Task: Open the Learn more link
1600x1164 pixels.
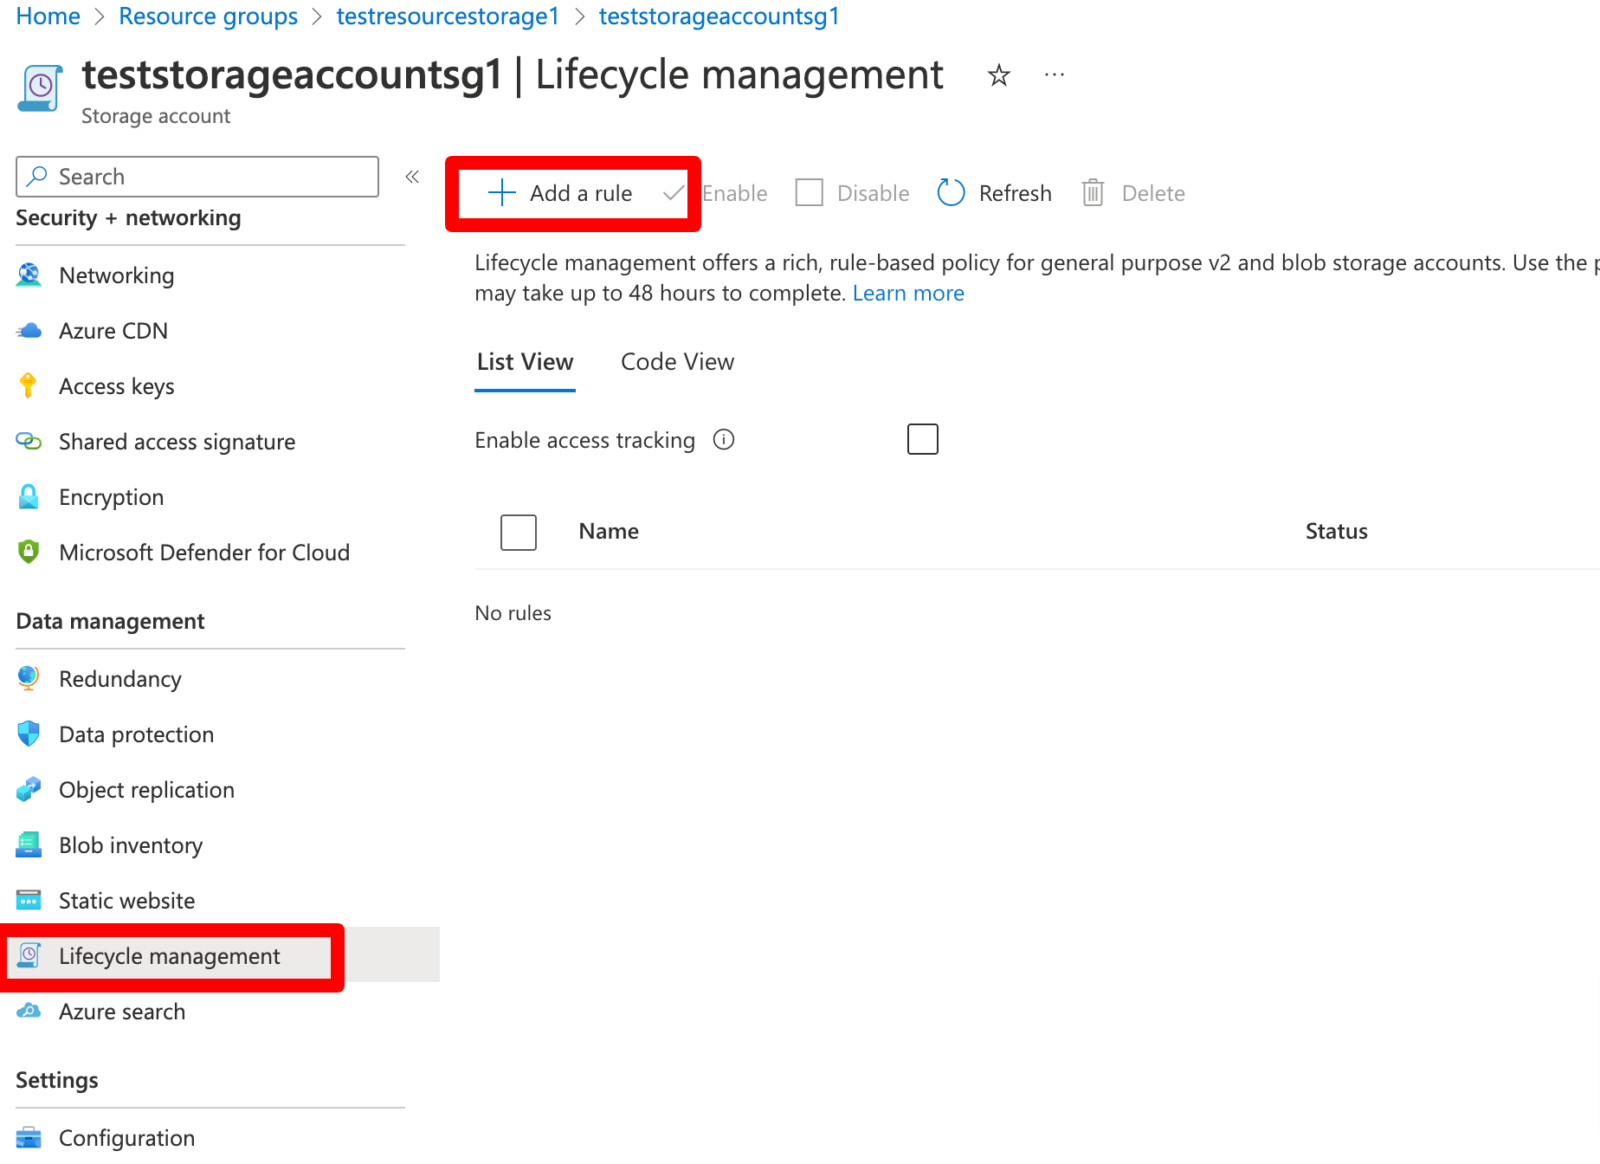Action: coord(908,293)
